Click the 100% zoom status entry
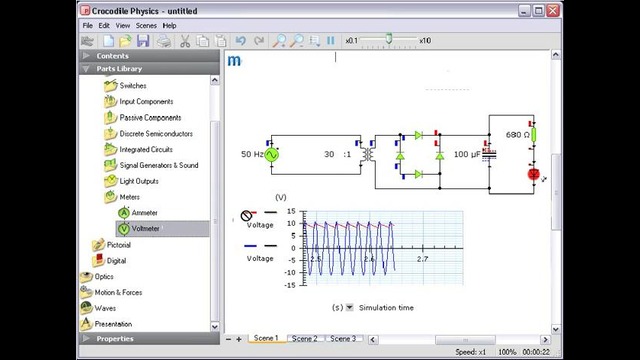 (507, 352)
